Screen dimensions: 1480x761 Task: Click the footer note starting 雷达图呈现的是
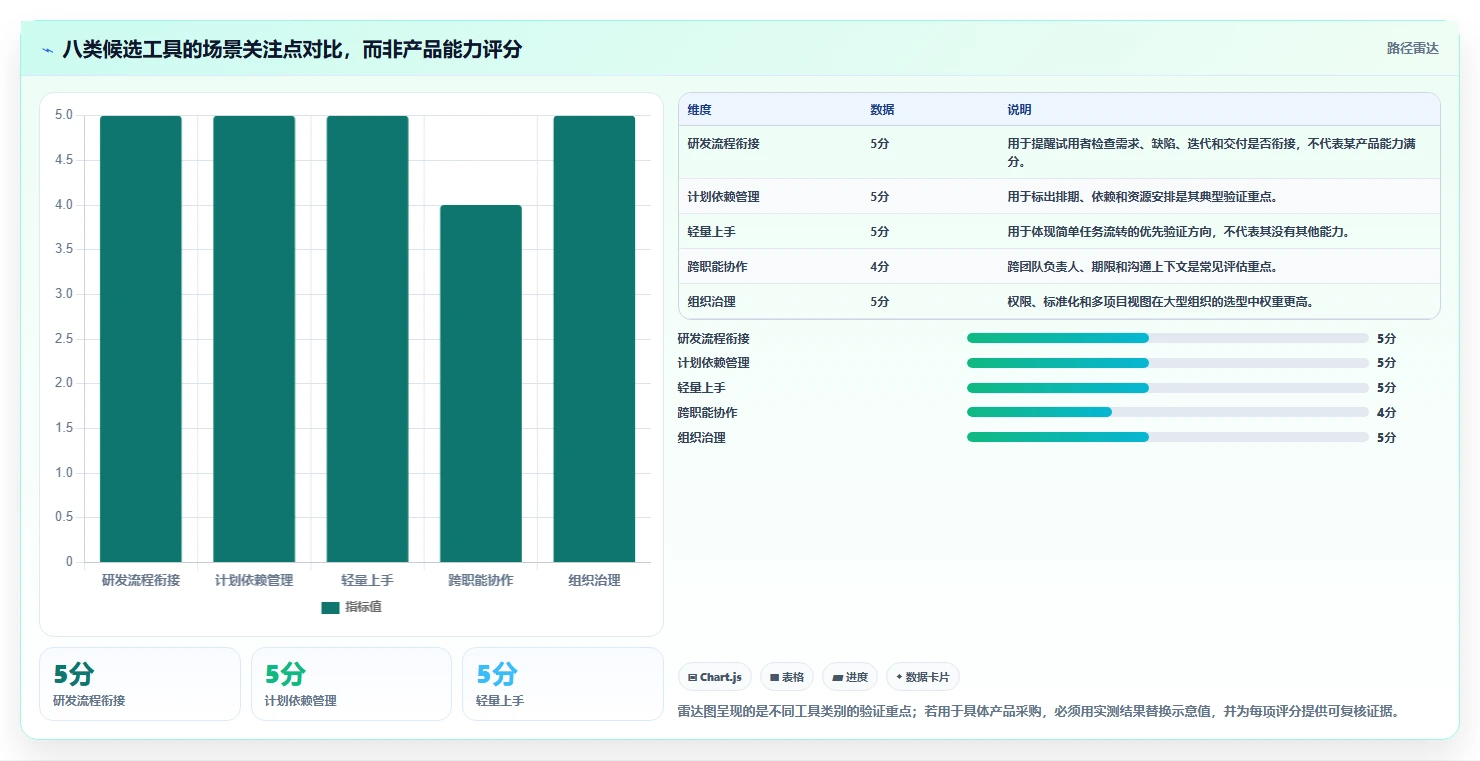coord(1038,712)
